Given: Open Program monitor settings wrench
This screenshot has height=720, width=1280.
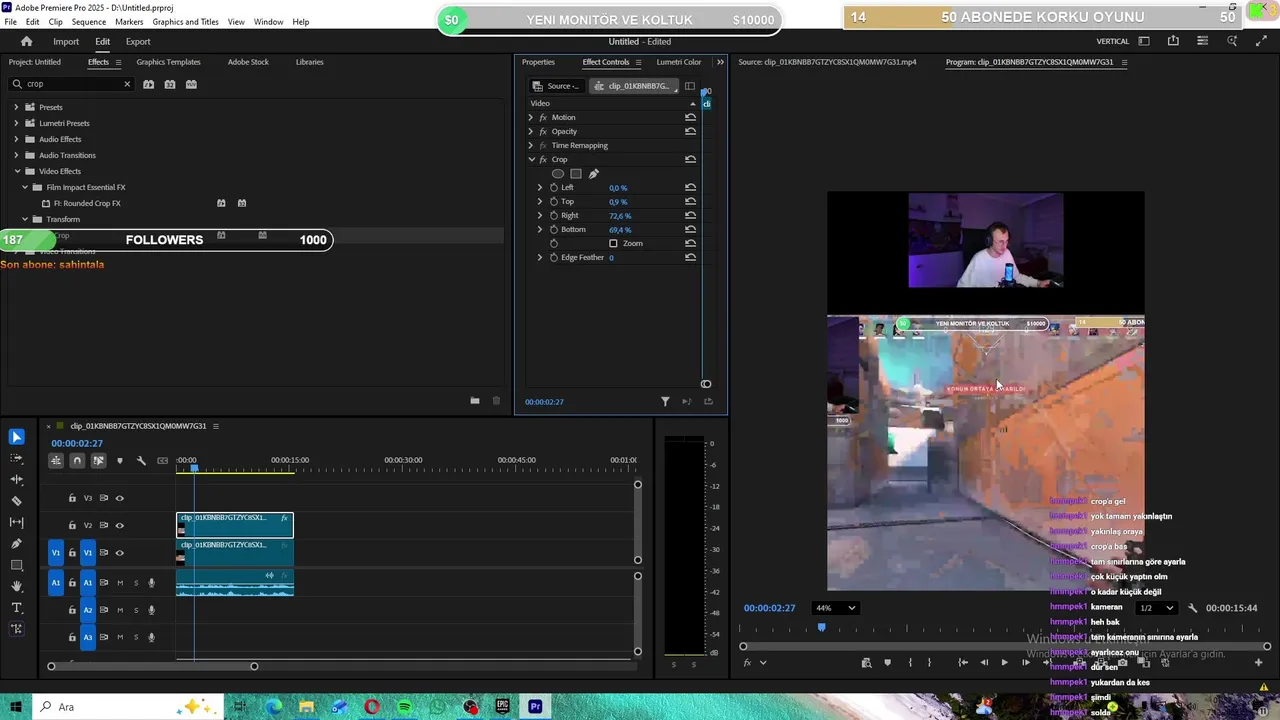Looking at the screenshot, I should (x=1192, y=608).
